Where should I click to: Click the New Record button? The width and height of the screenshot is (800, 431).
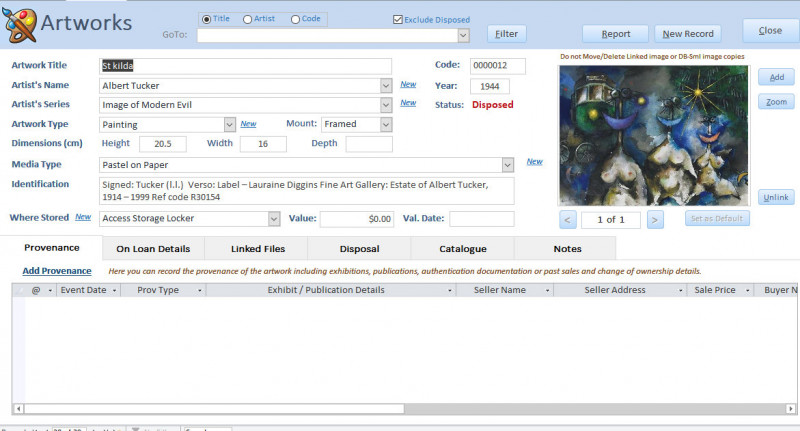[x=688, y=34]
